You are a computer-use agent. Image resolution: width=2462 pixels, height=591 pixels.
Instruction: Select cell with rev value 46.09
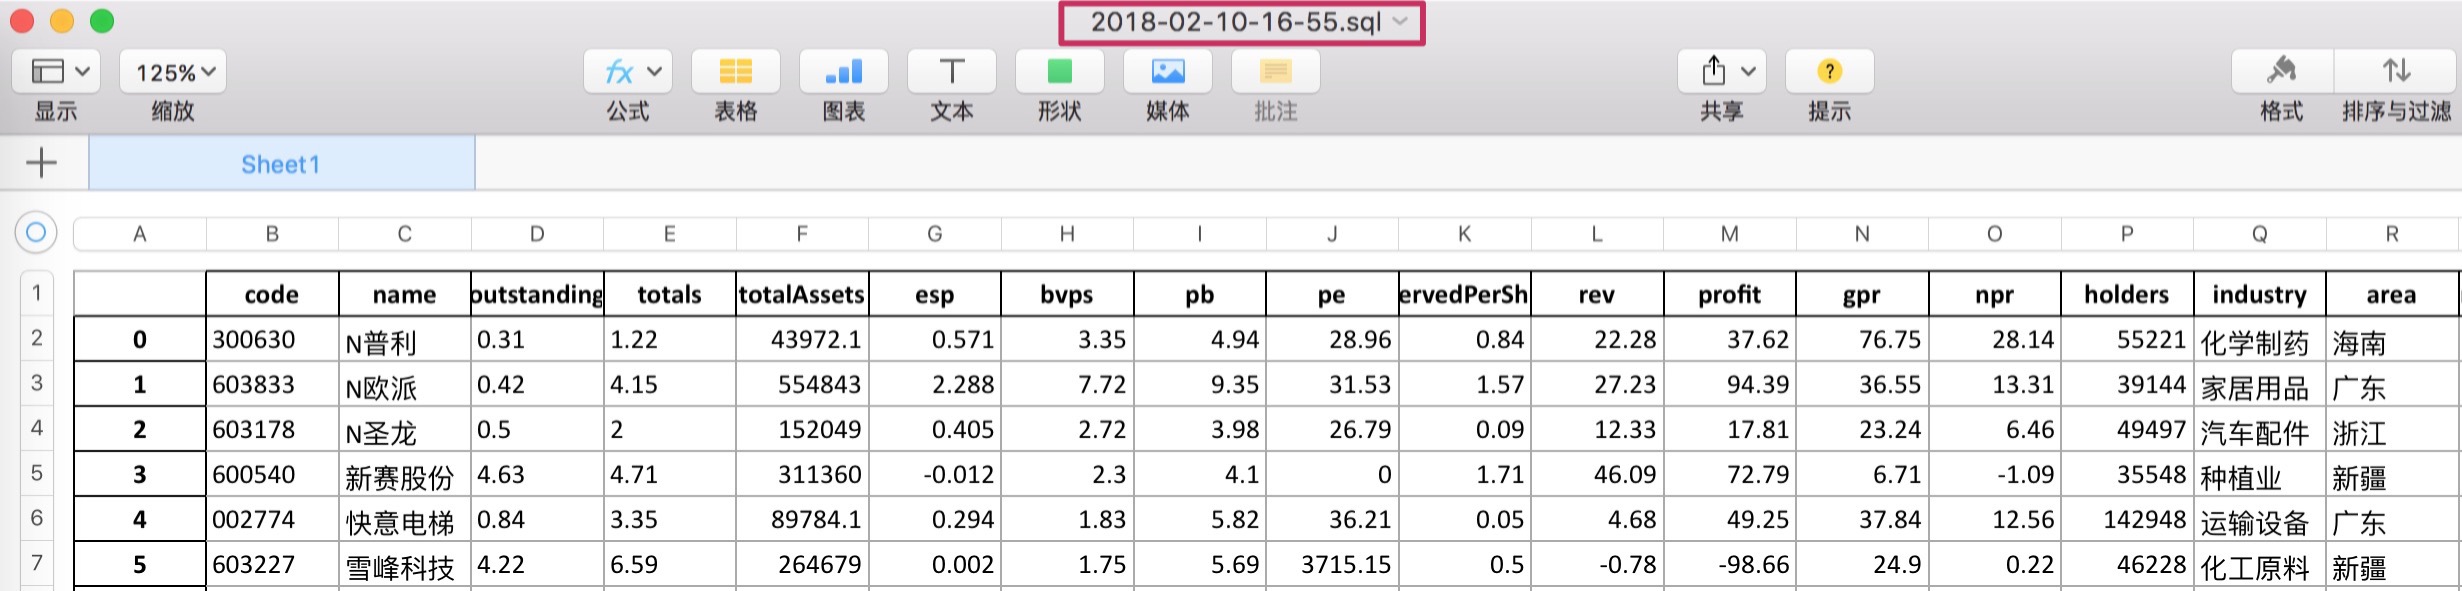click(x=1597, y=474)
